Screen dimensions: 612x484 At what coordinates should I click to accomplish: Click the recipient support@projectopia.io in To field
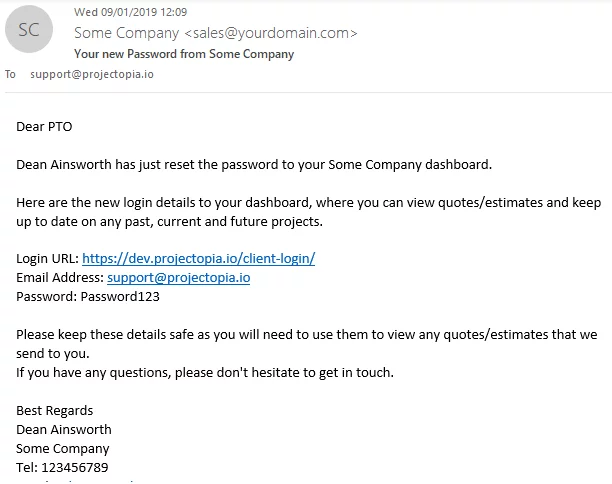pos(92,74)
